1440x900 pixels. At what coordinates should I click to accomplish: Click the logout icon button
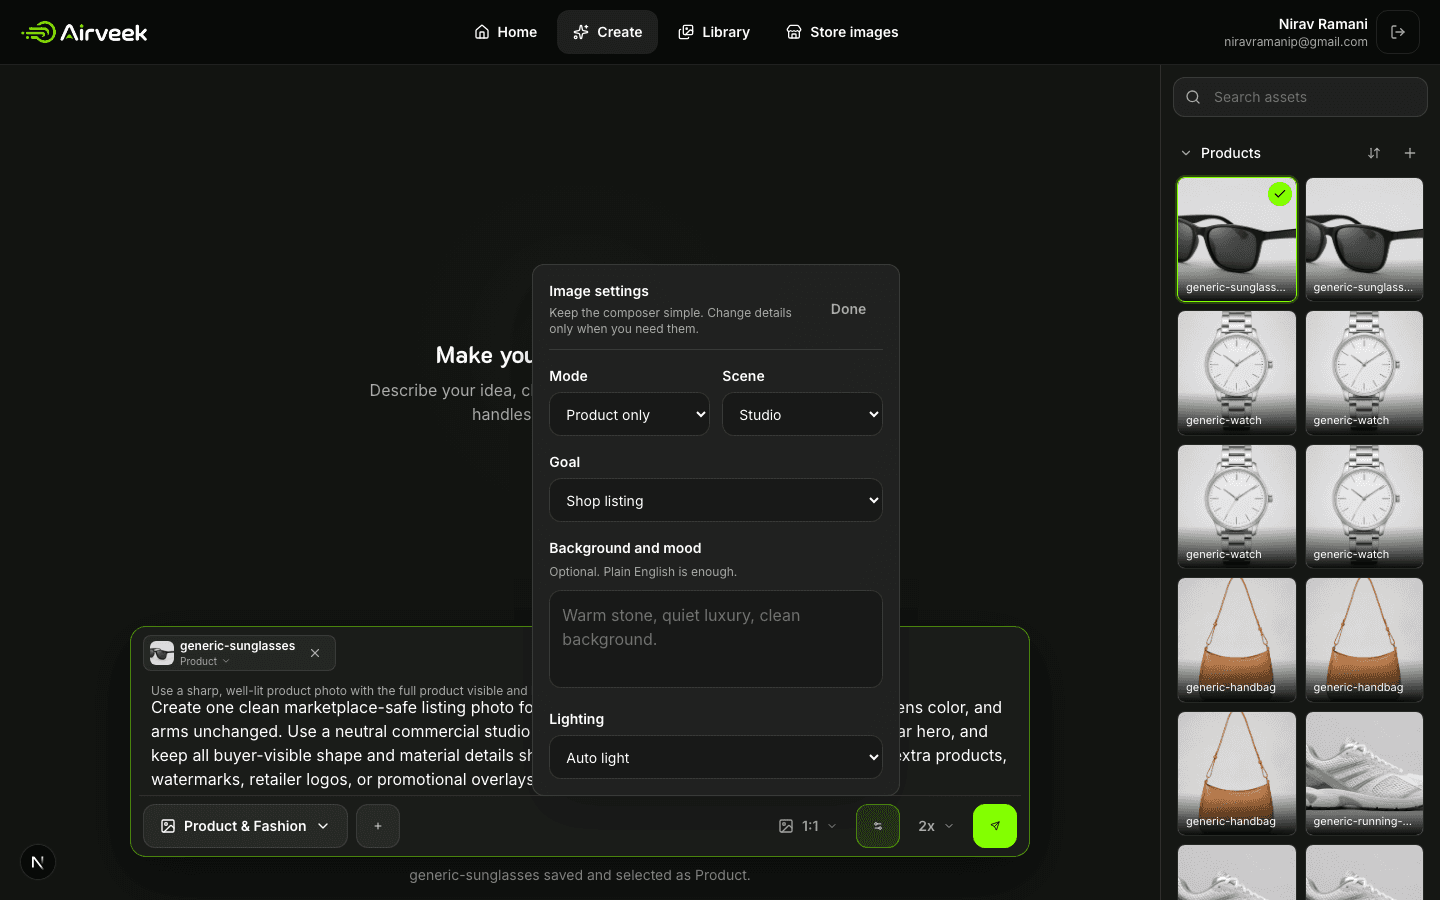pyautogui.click(x=1398, y=32)
